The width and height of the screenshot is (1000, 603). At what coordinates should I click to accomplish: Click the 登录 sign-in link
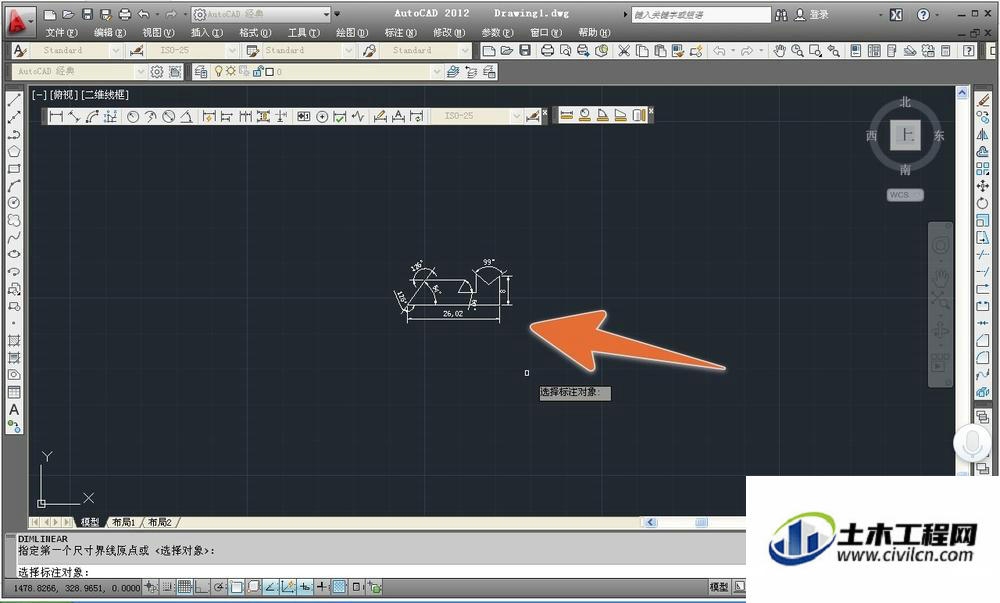(x=819, y=15)
